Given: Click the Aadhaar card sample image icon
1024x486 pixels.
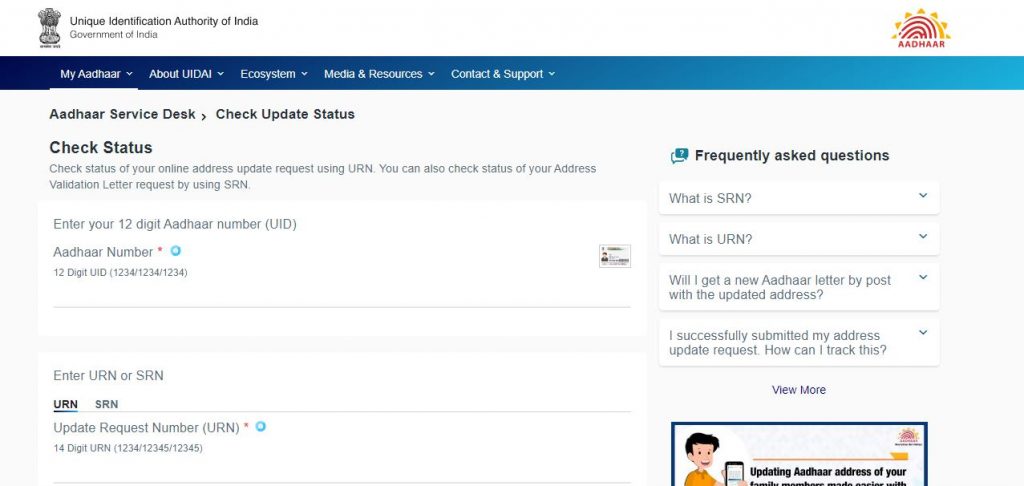Looking at the screenshot, I should click(x=615, y=256).
